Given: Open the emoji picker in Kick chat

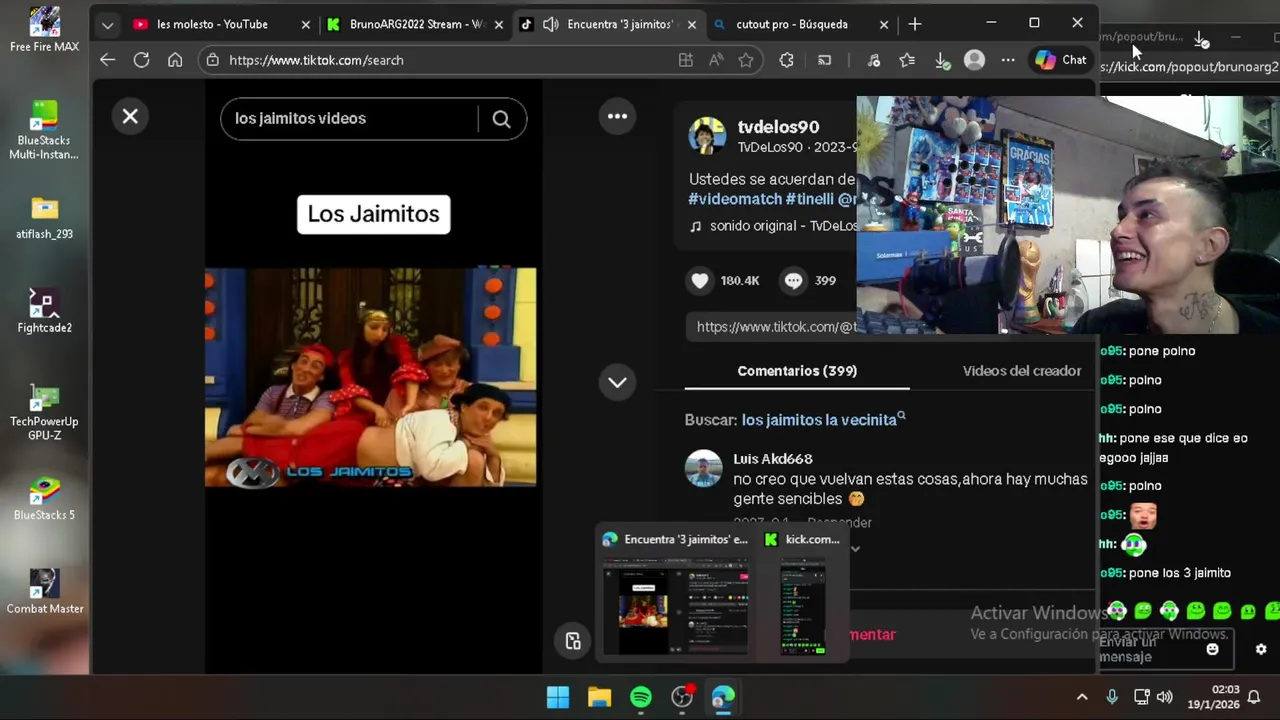Looking at the screenshot, I should [1213, 649].
